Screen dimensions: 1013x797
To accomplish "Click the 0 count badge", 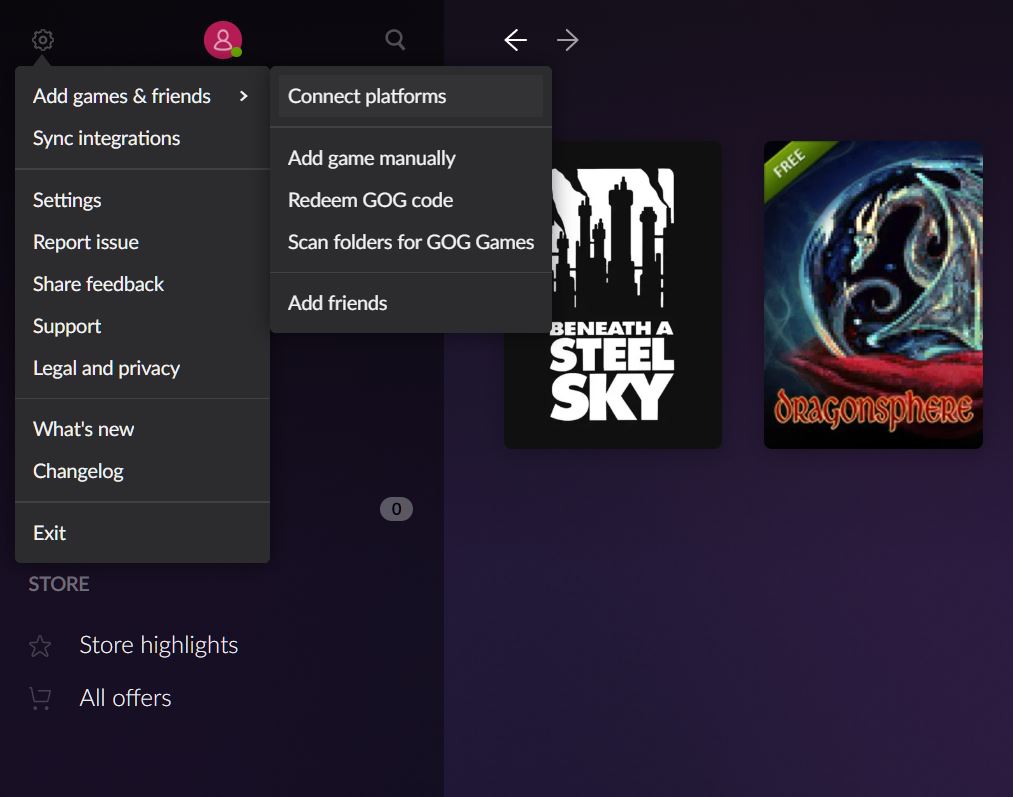I will coord(396,509).
